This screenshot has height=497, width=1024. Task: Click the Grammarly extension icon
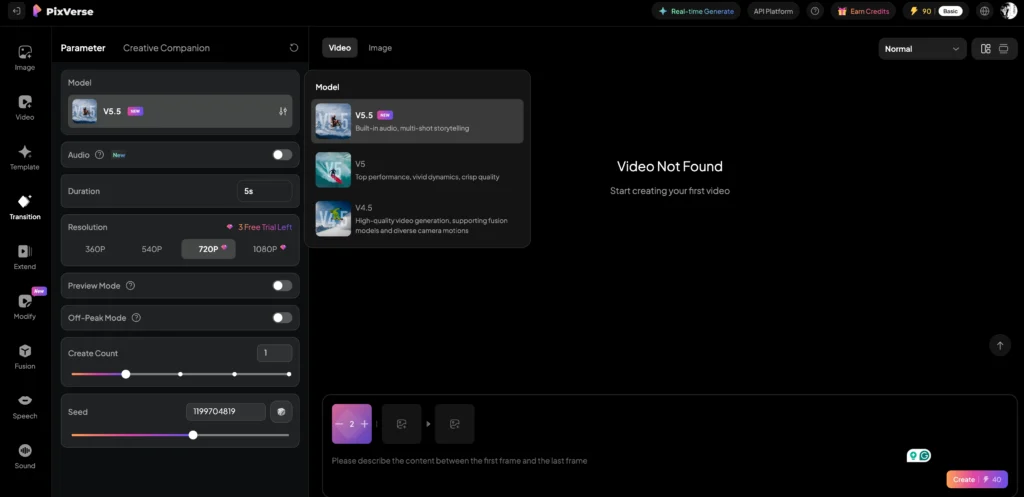925,456
